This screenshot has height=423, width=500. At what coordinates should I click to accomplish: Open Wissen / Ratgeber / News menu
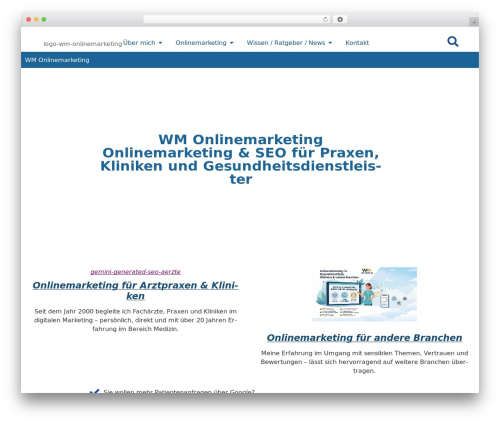click(286, 43)
